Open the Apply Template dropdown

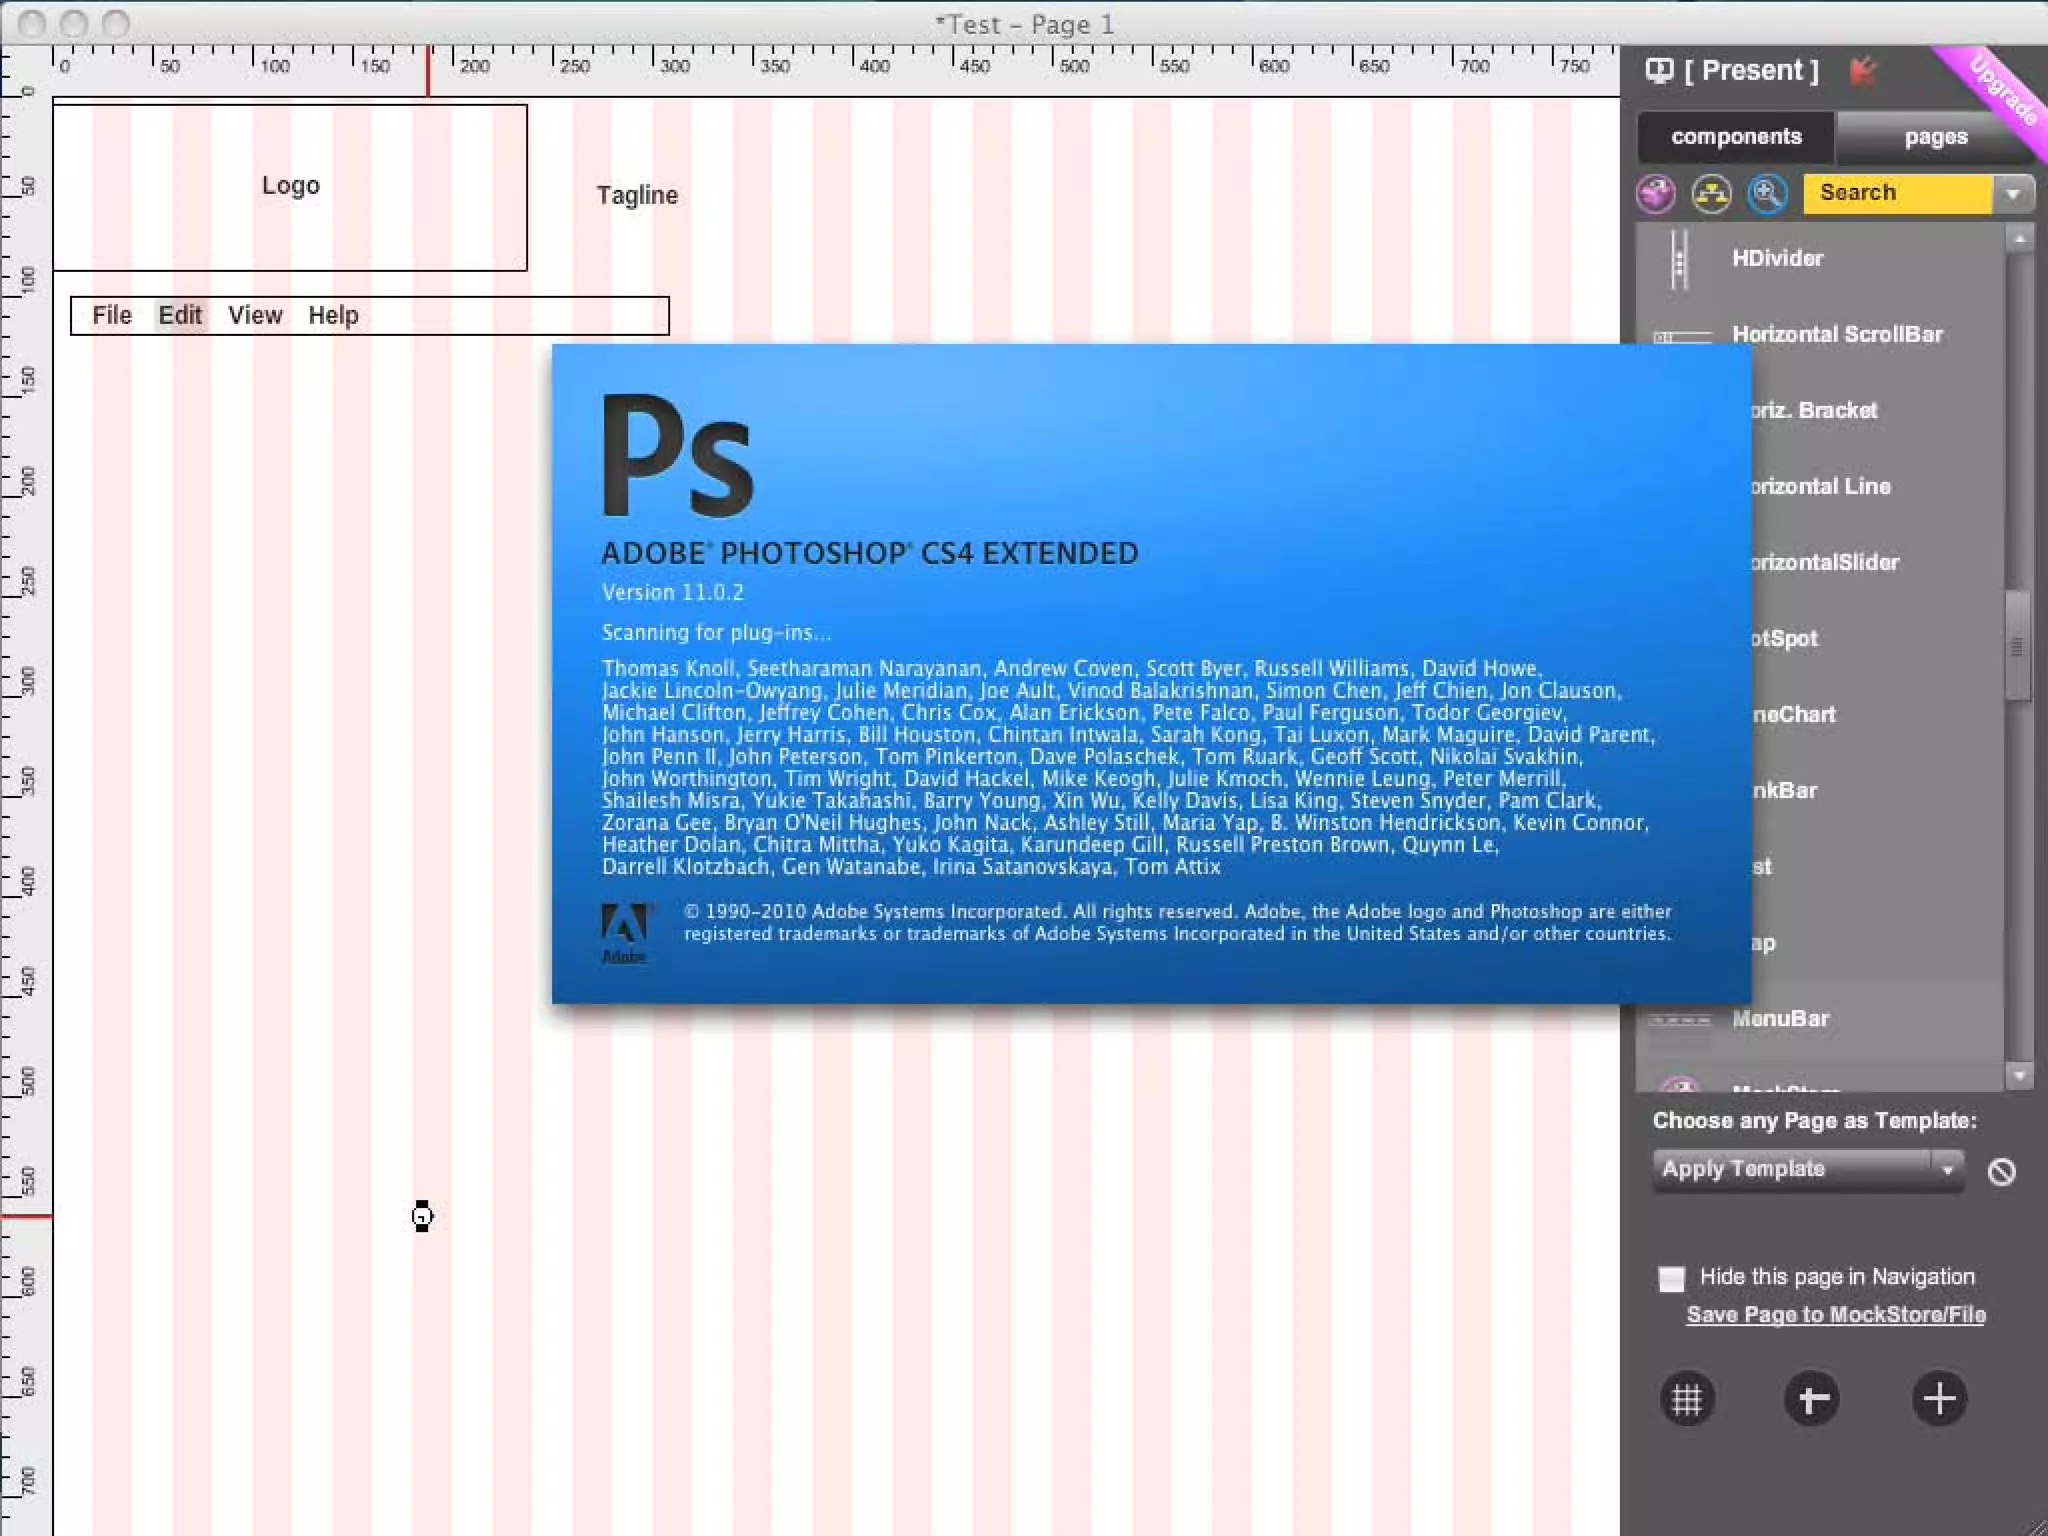[1807, 1169]
